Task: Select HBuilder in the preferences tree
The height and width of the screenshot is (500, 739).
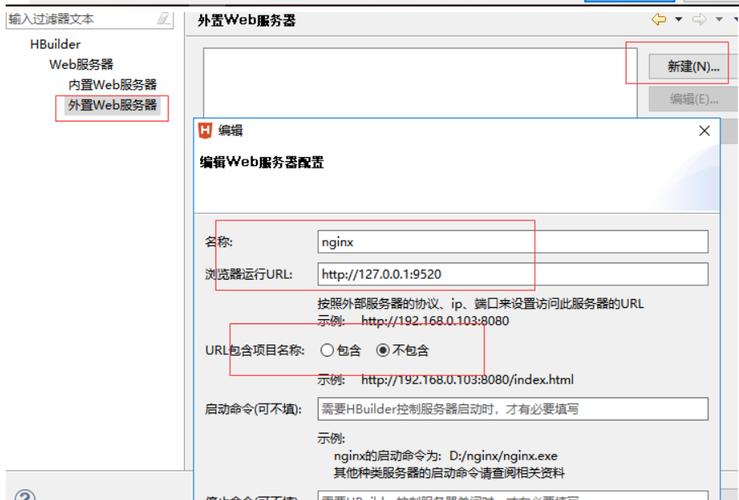Action: [55, 44]
